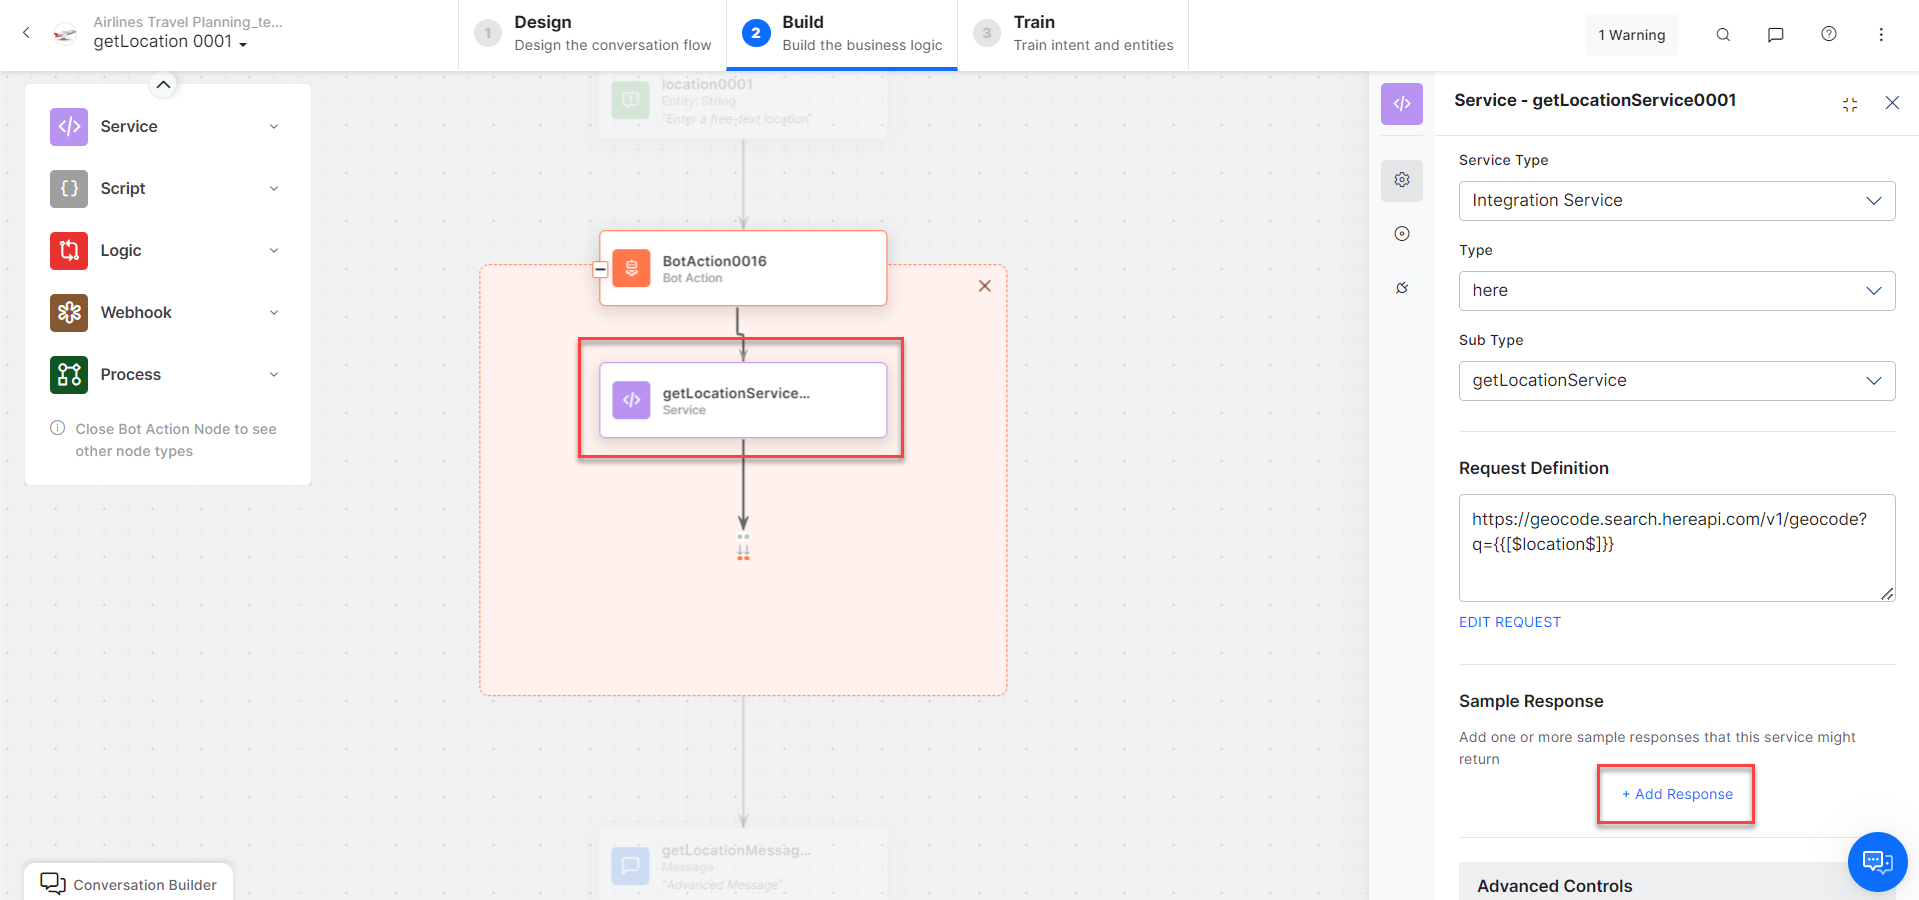Open the comments icon in header
This screenshot has width=1919, height=900.
[1776, 35]
